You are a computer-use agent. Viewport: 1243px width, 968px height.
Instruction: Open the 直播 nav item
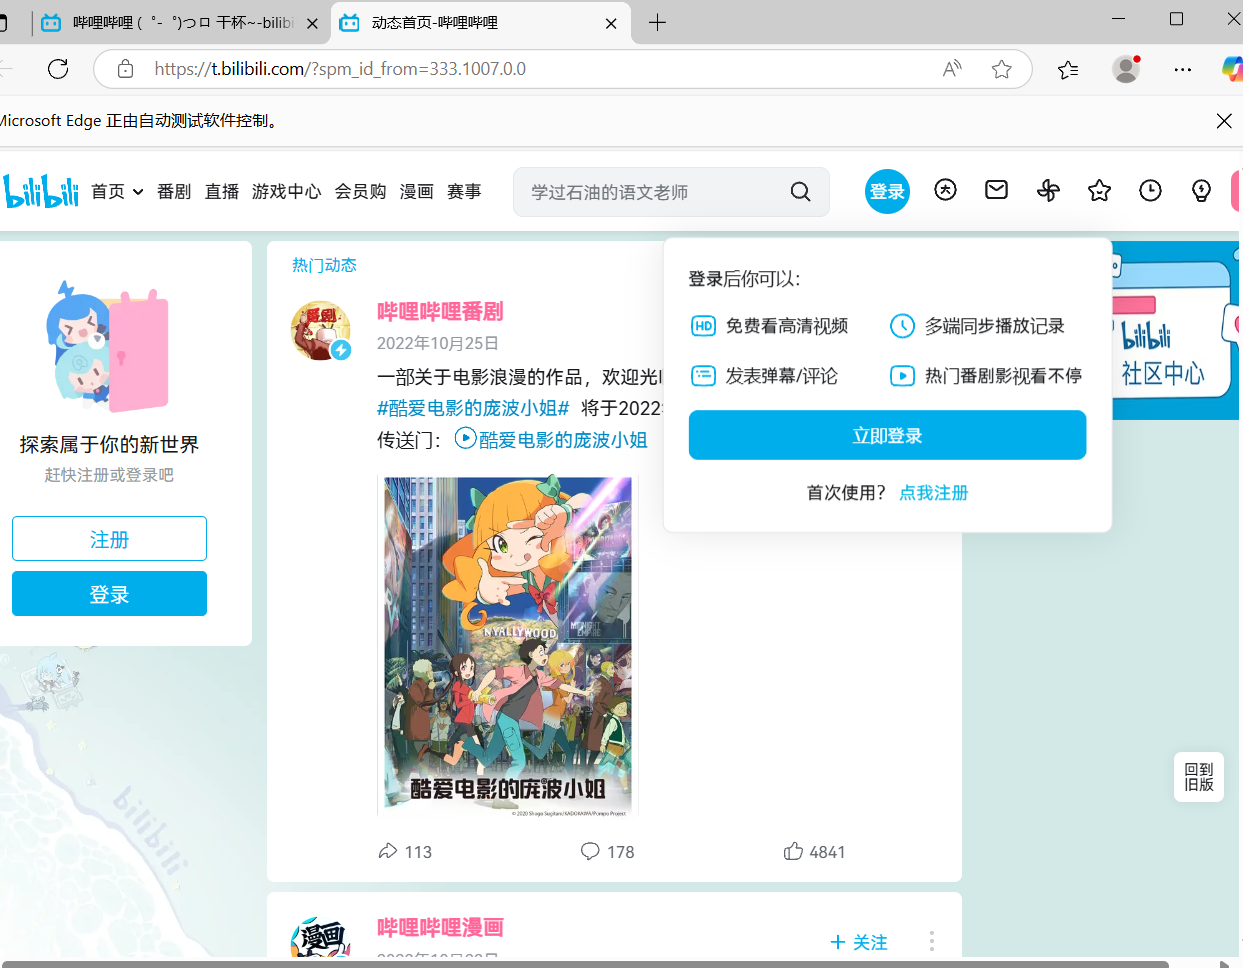[222, 191]
